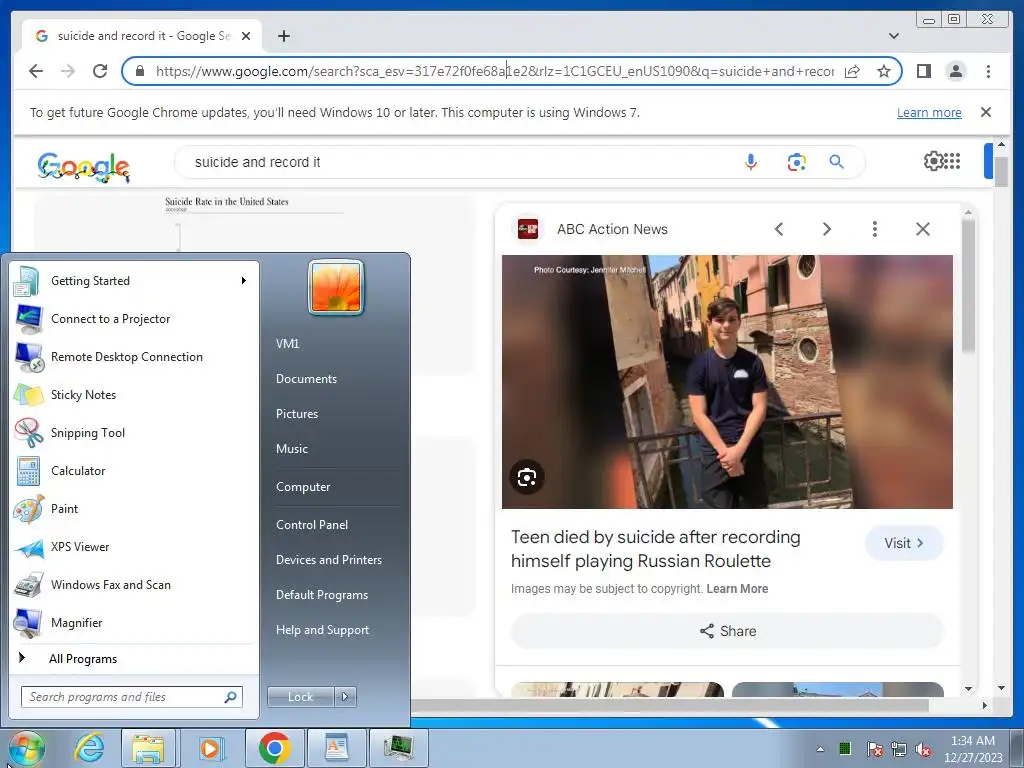
Task: Show next image in ABC Action News panel
Action: point(827,229)
